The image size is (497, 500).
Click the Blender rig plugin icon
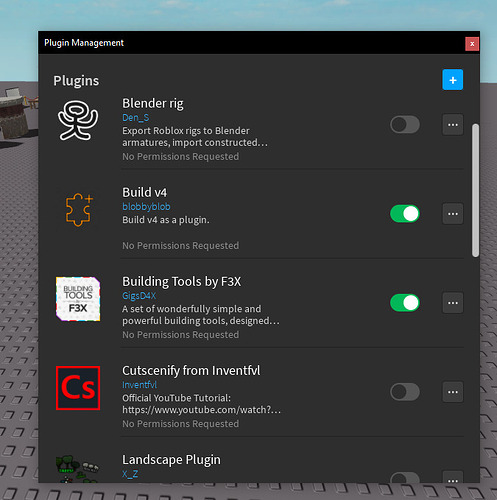[x=78, y=121]
